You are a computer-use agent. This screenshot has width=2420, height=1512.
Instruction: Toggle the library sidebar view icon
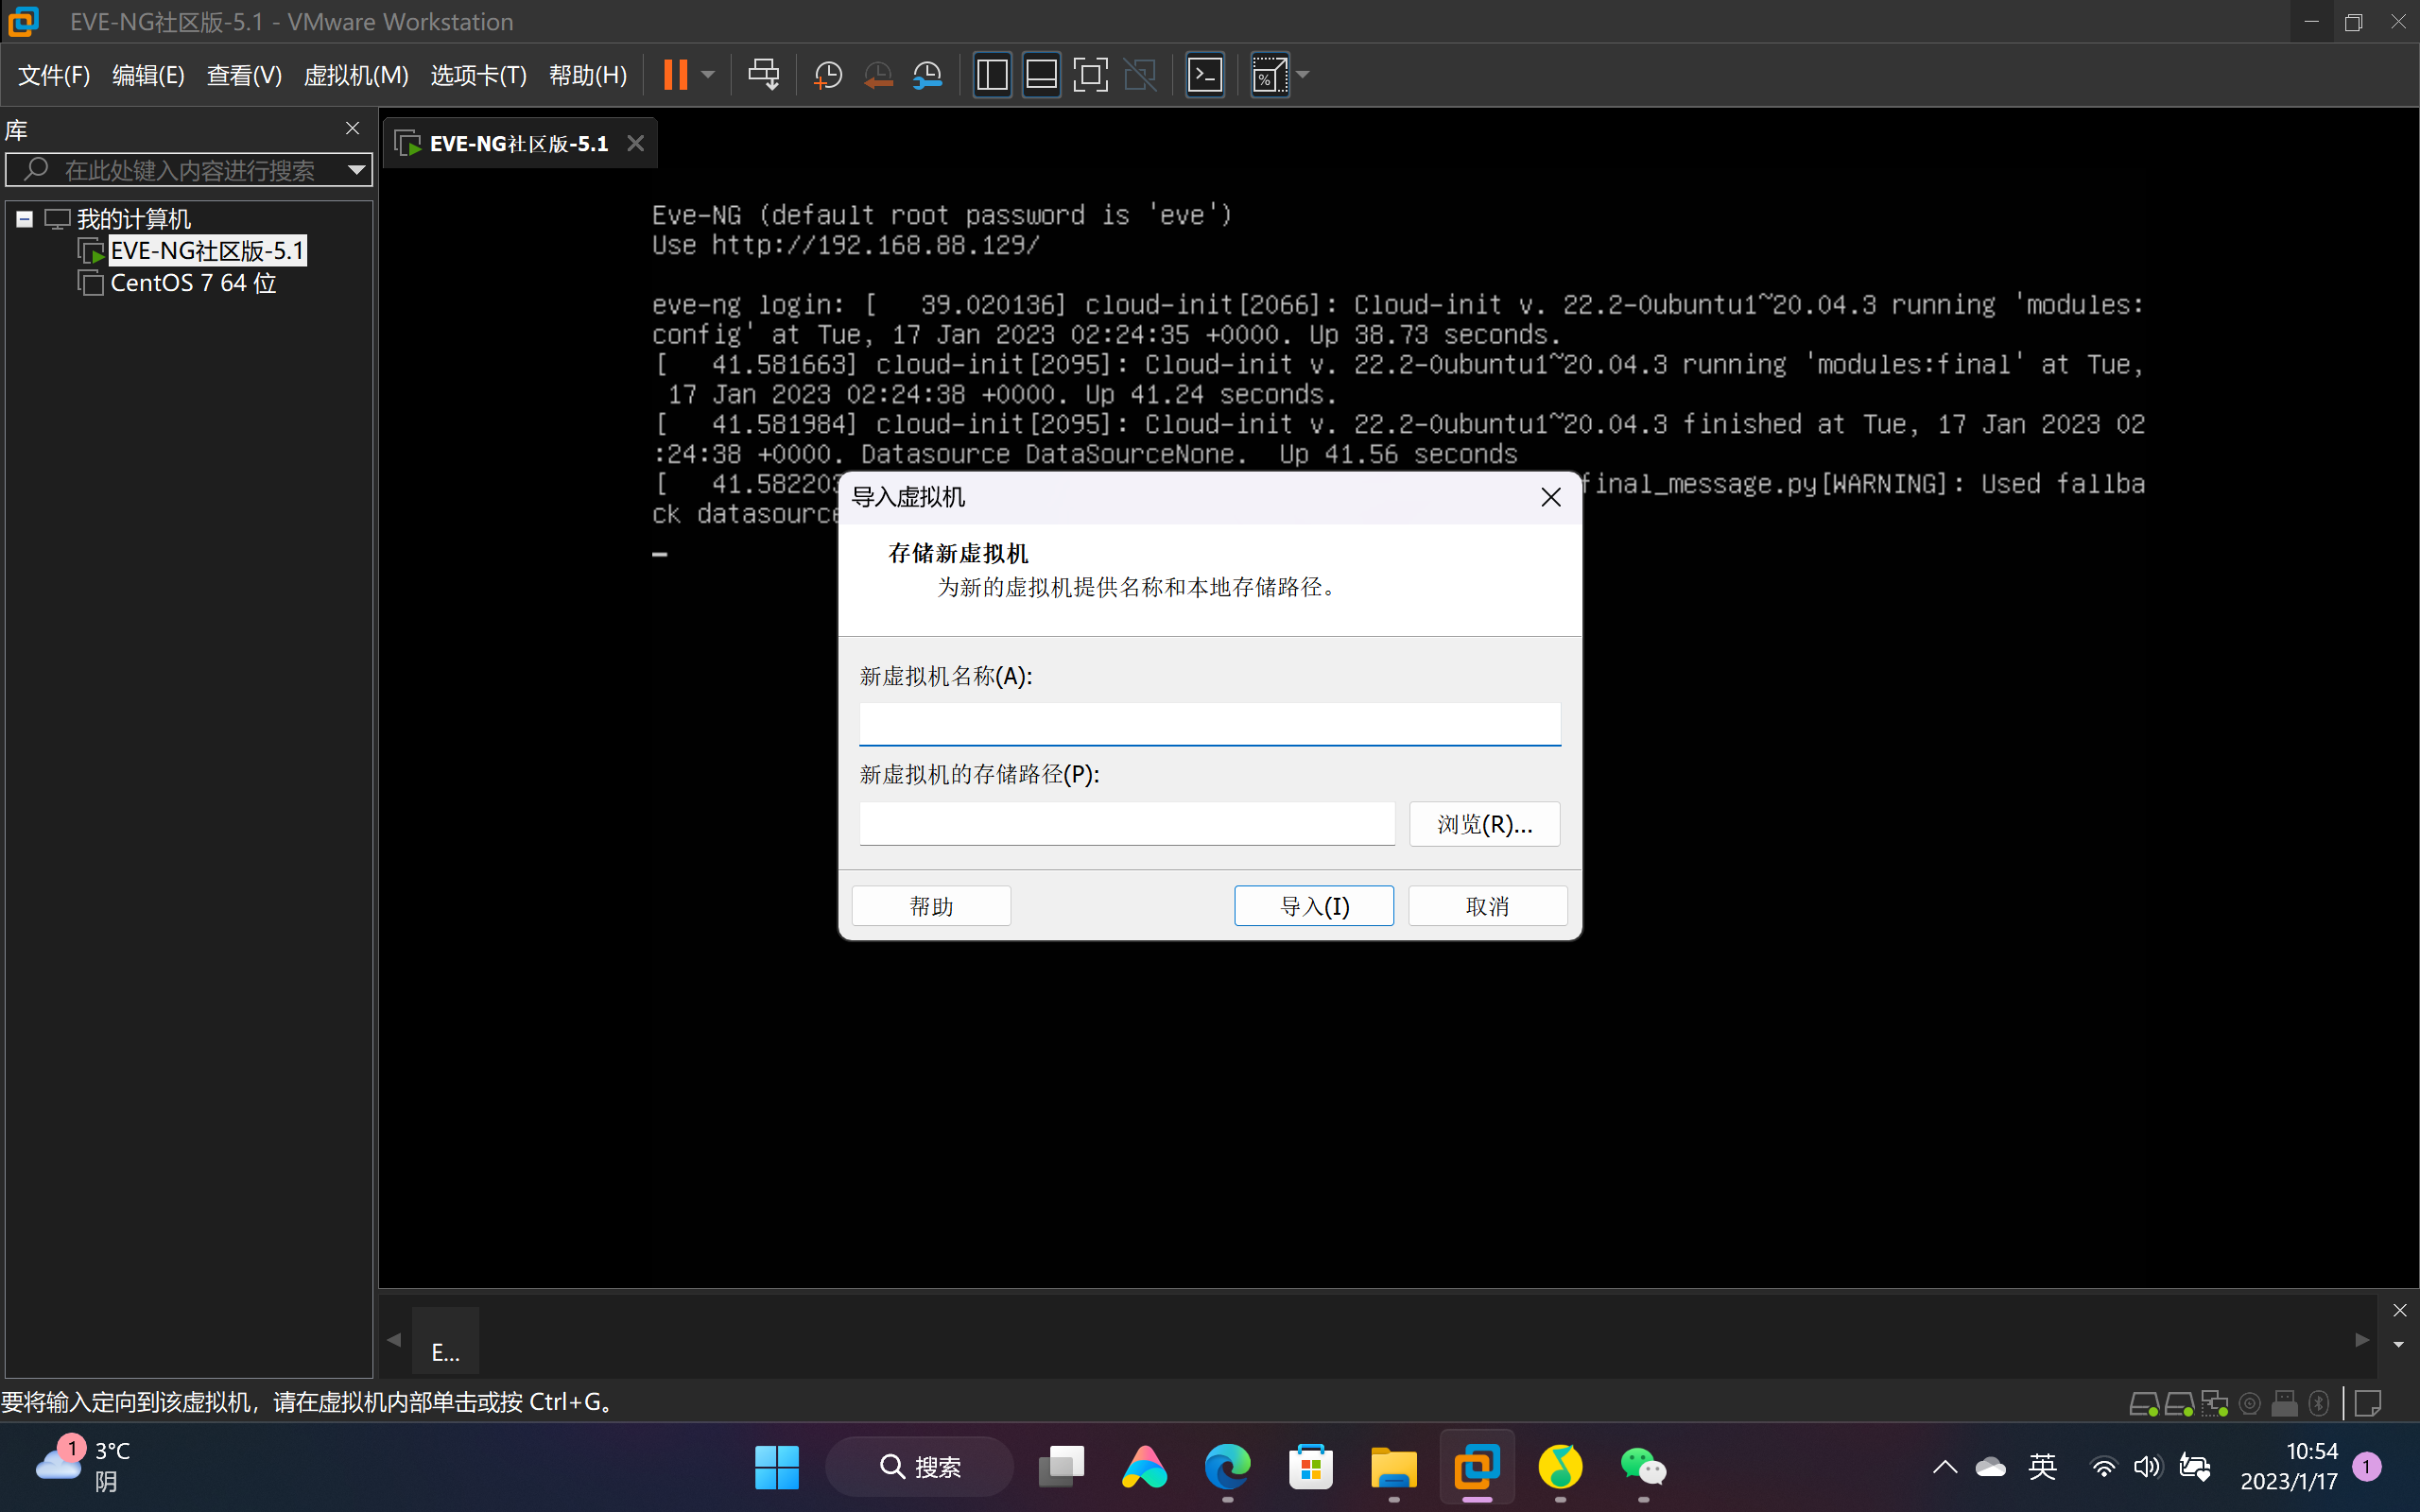tap(991, 75)
